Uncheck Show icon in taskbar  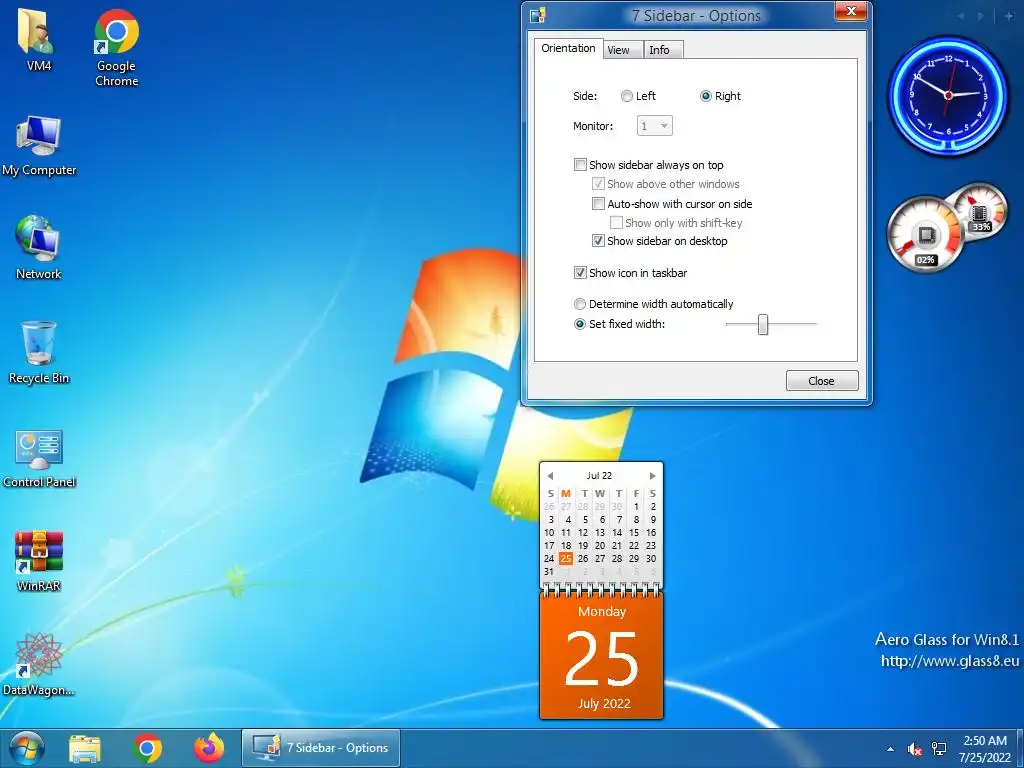(580, 273)
